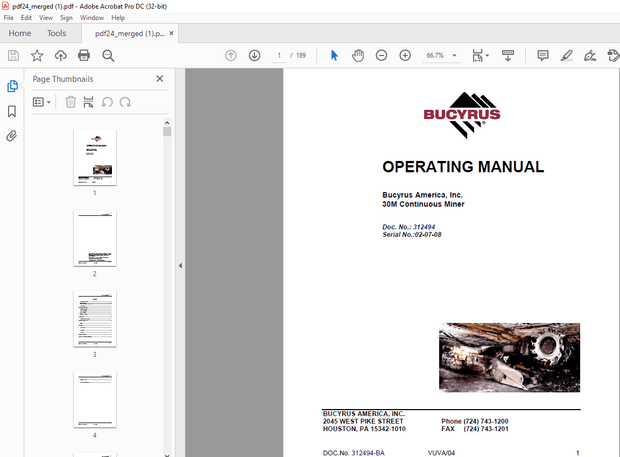Go to next page arrow

click(255, 55)
